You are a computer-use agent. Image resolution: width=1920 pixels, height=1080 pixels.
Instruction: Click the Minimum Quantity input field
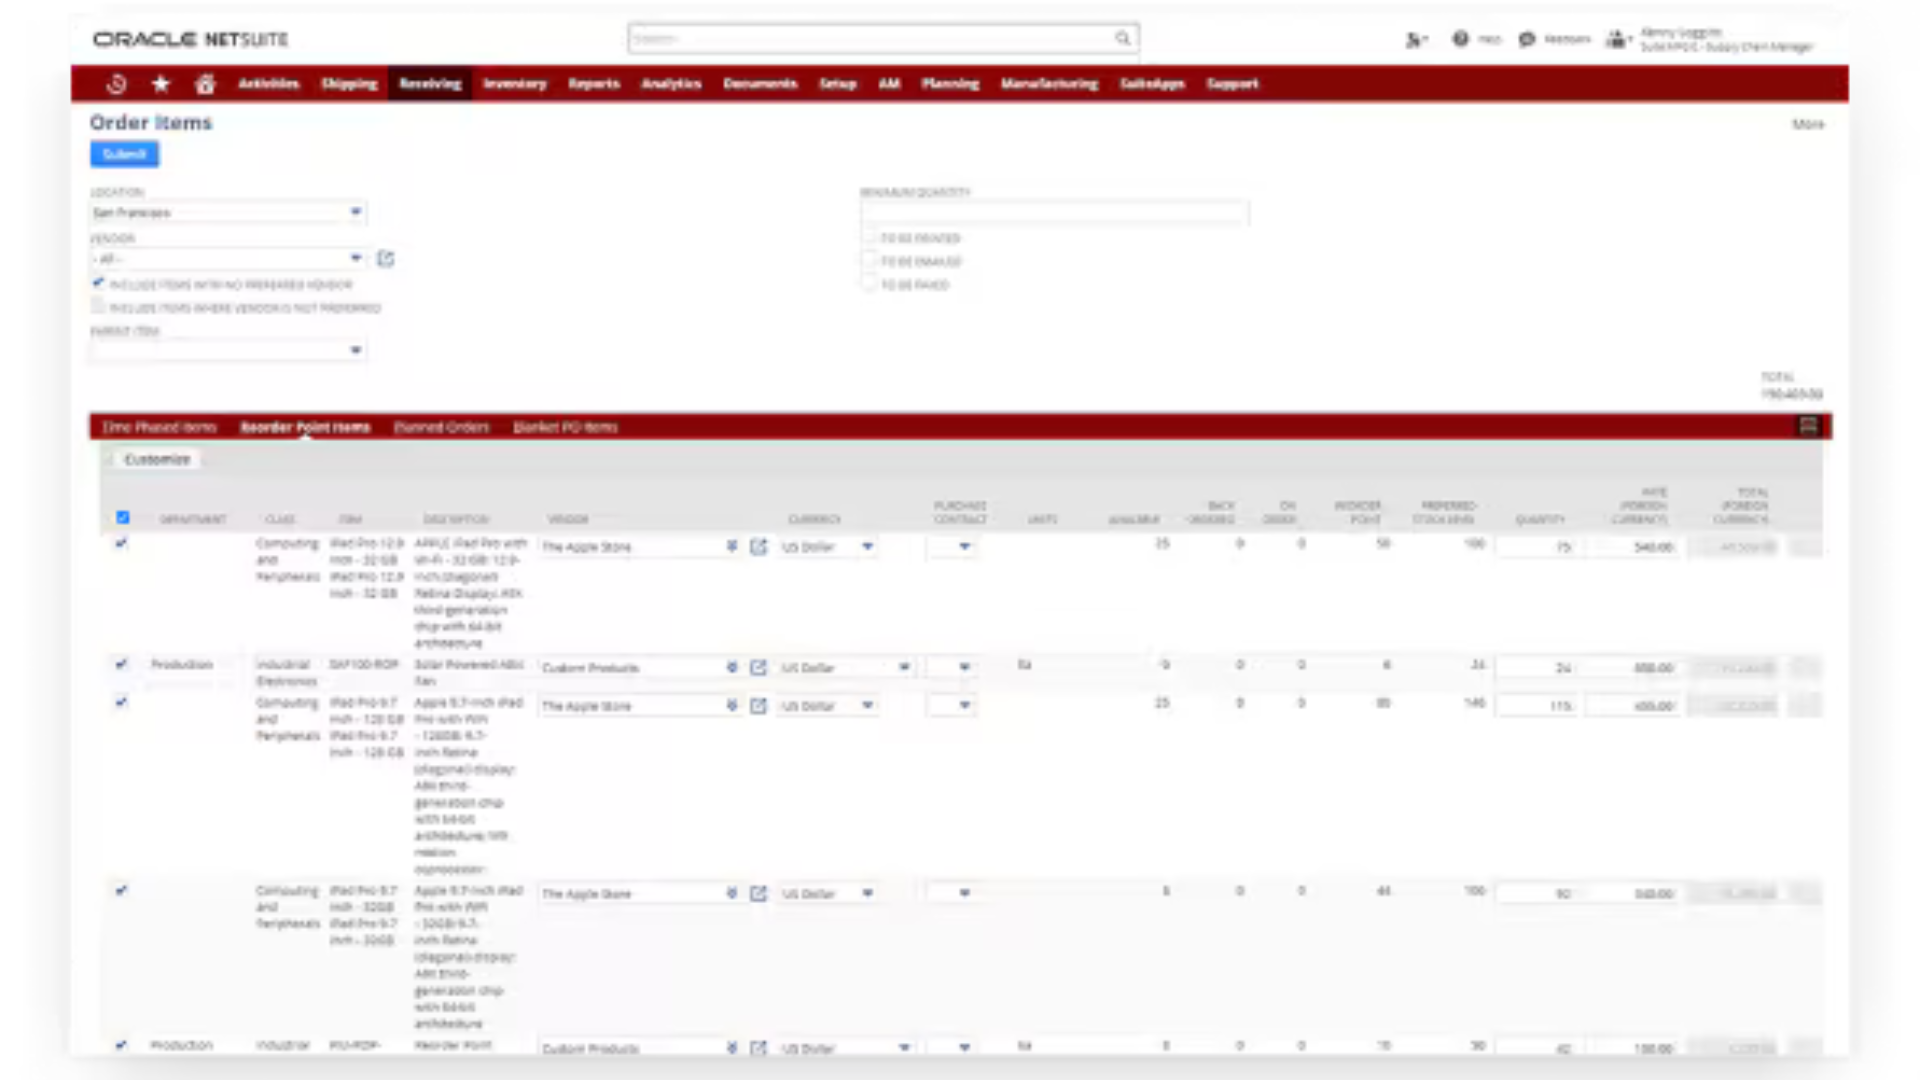(x=1054, y=212)
